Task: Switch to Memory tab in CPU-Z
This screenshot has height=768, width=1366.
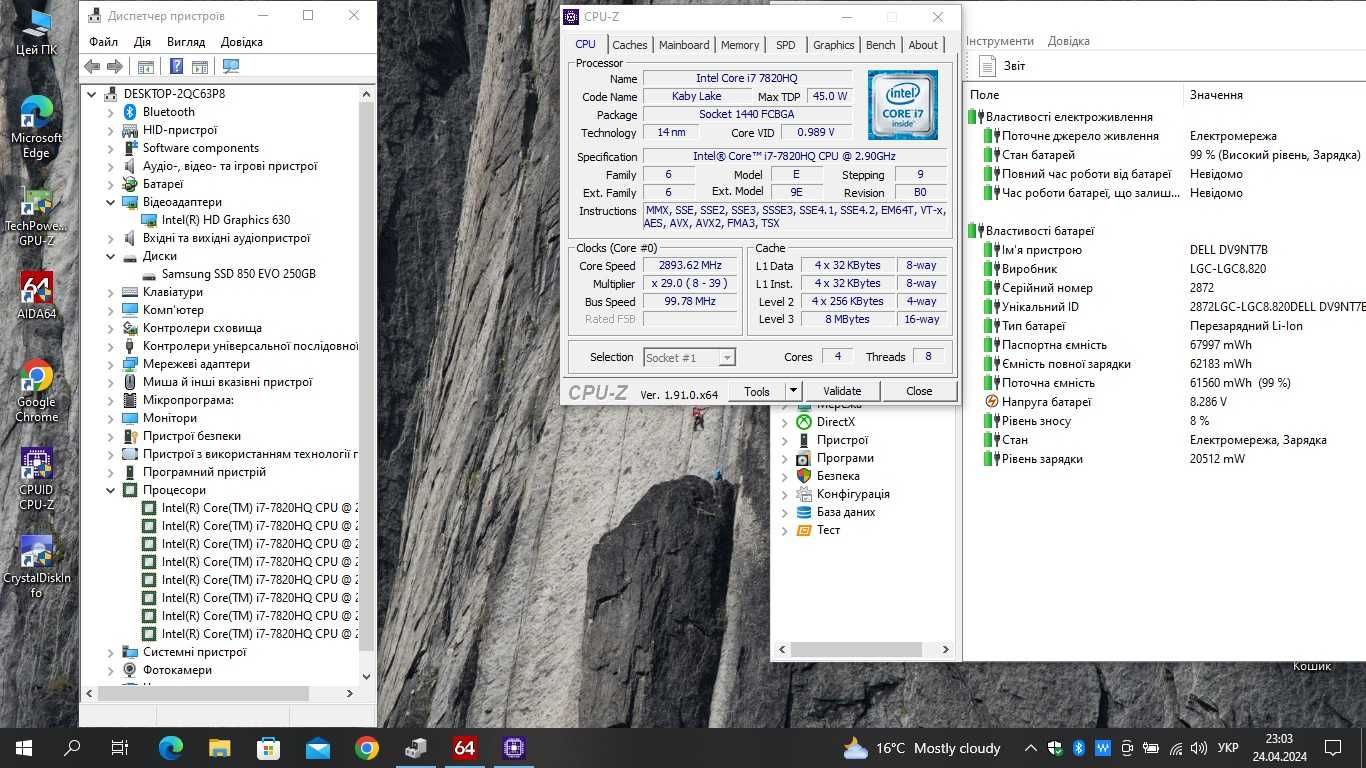Action: [x=740, y=45]
